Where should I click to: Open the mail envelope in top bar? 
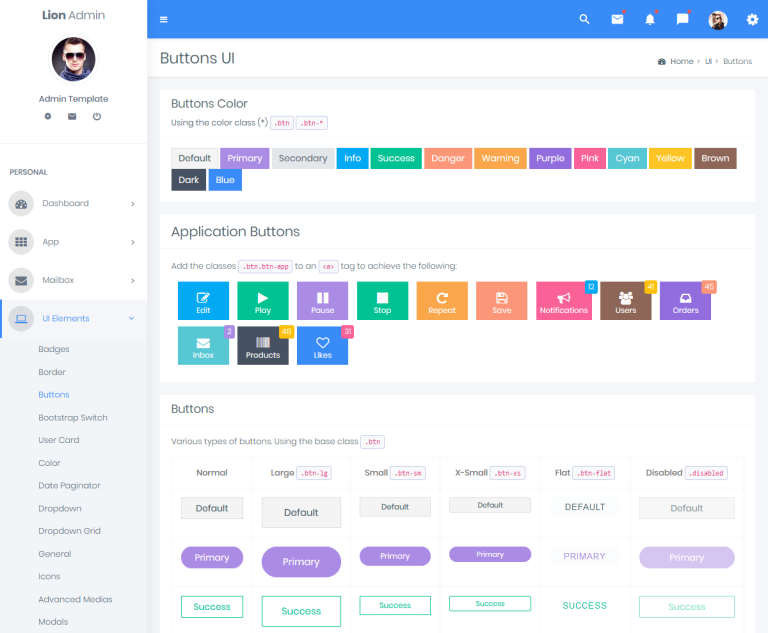click(x=617, y=20)
